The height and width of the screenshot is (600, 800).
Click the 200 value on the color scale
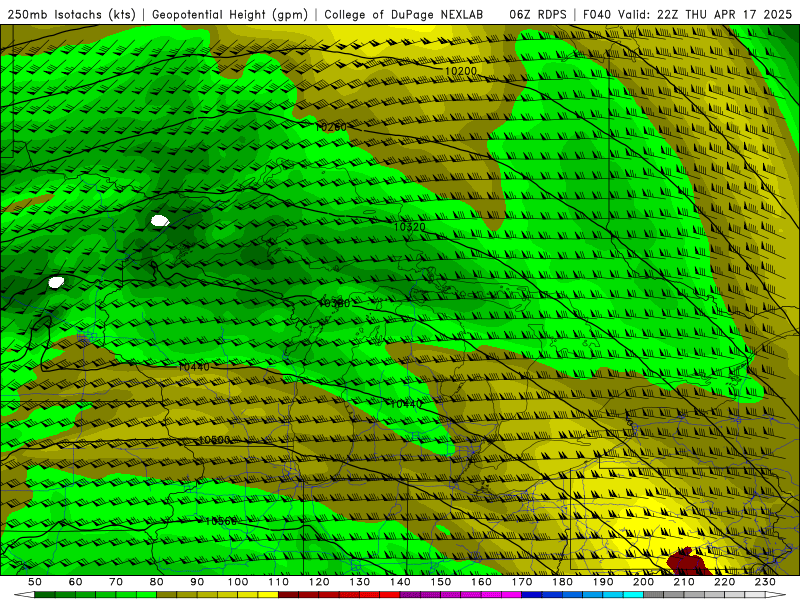click(x=643, y=582)
